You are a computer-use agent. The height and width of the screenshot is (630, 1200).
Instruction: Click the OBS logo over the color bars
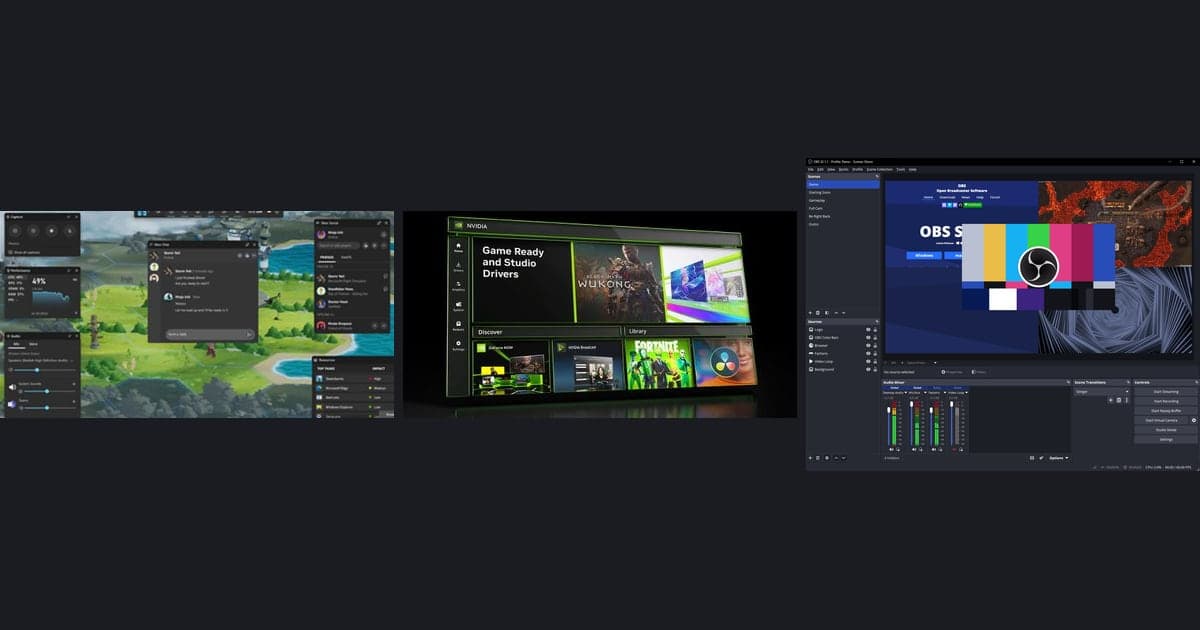pos(1037,267)
